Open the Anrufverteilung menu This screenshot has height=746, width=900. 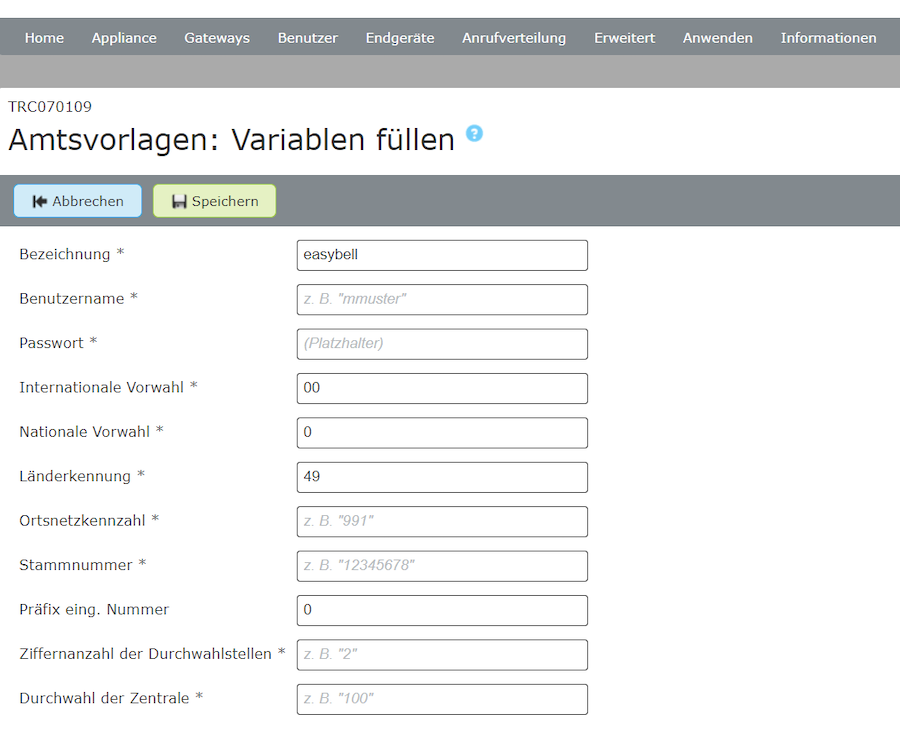pyautogui.click(x=514, y=38)
